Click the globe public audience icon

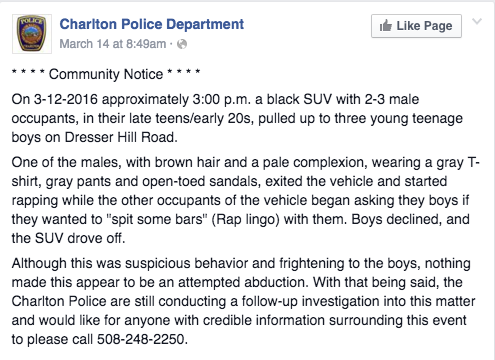coord(182,44)
